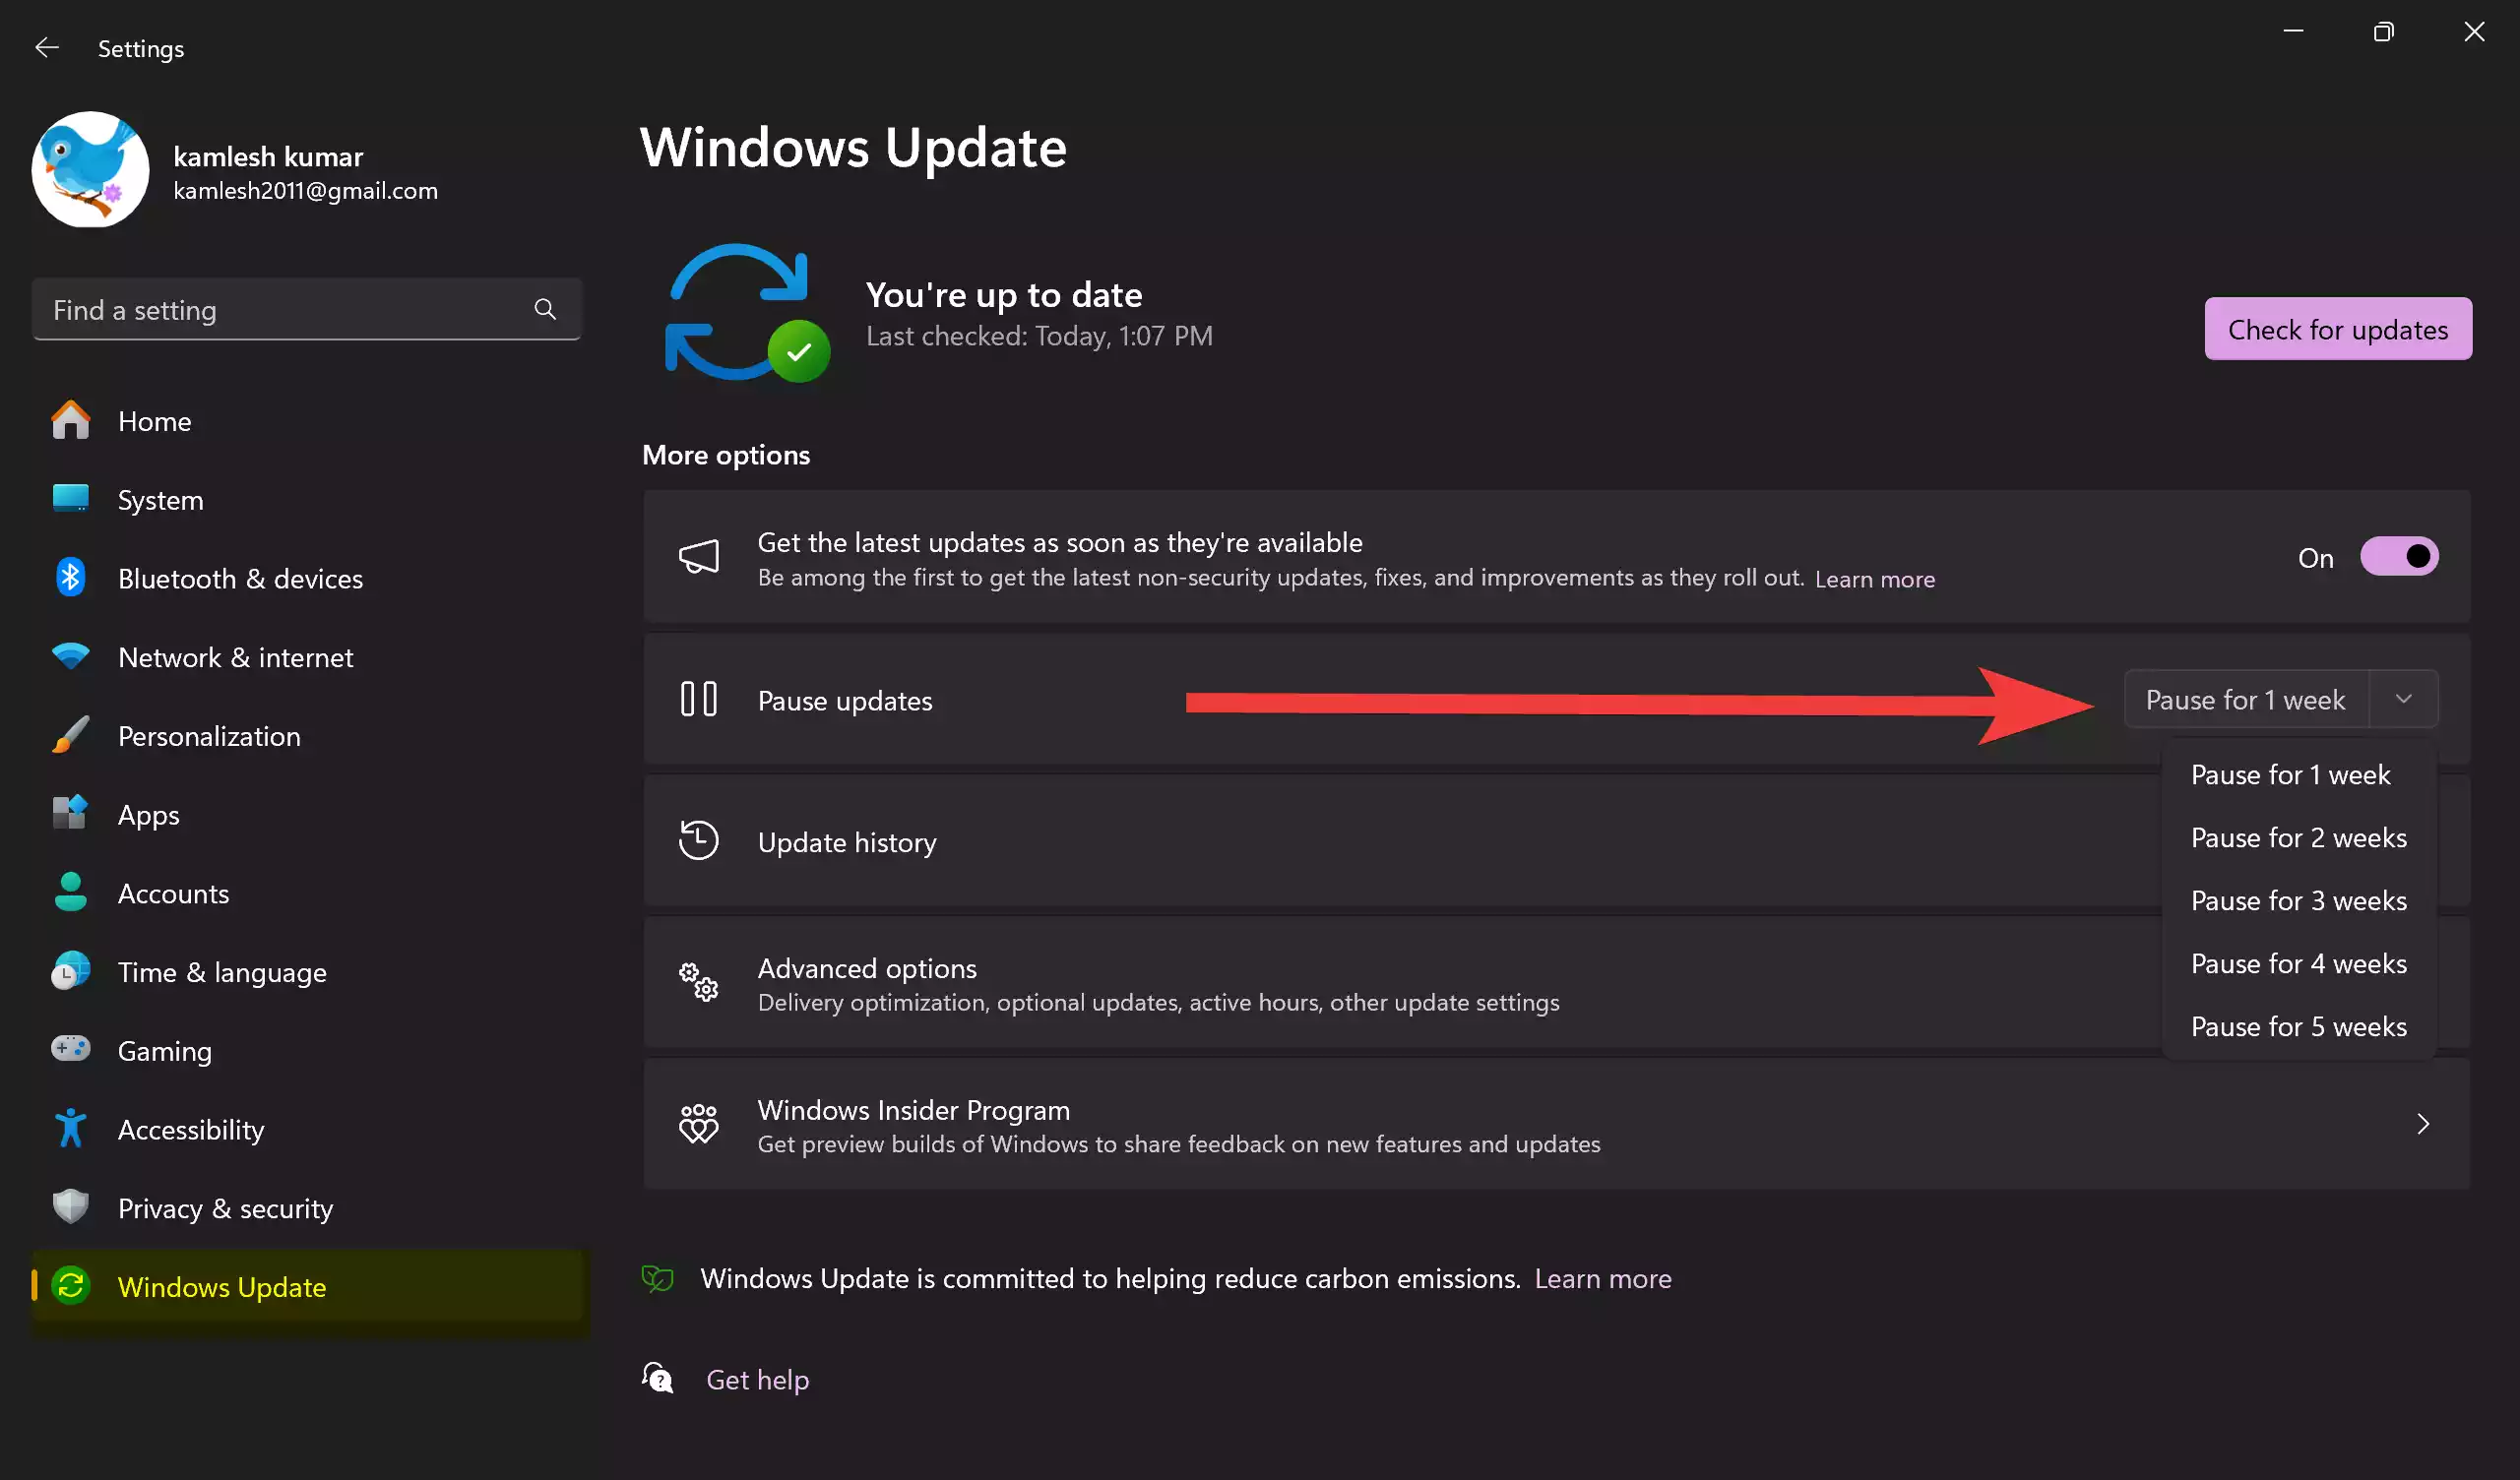Click the Pause for 1 week button
The width and height of the screenshot is (2520, 1480).
tap(2246, 700)
